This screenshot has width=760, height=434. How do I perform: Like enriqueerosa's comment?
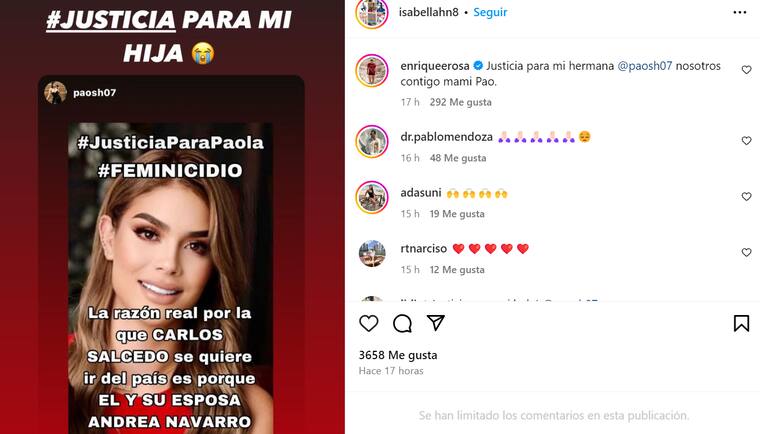(746, 70)
